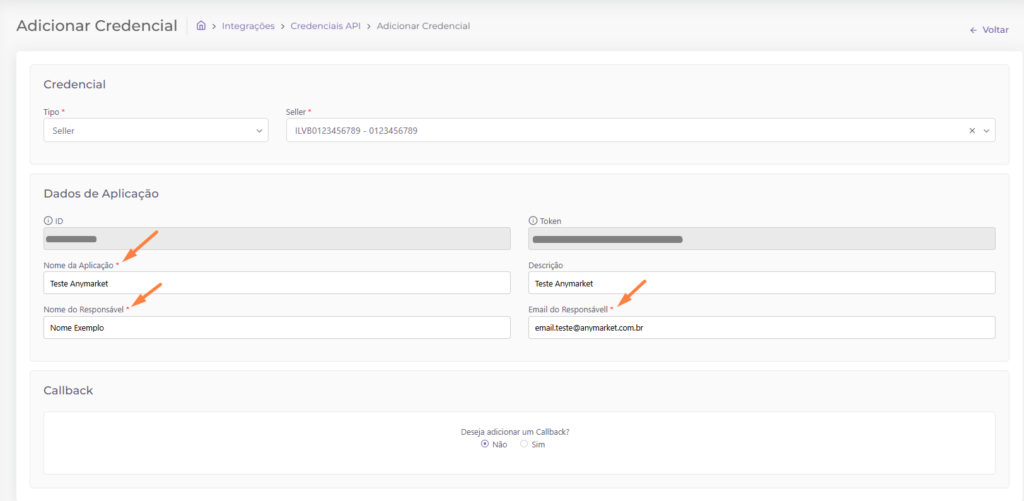
Task: Select the Não callback radio button
Action: coord(485,444)
